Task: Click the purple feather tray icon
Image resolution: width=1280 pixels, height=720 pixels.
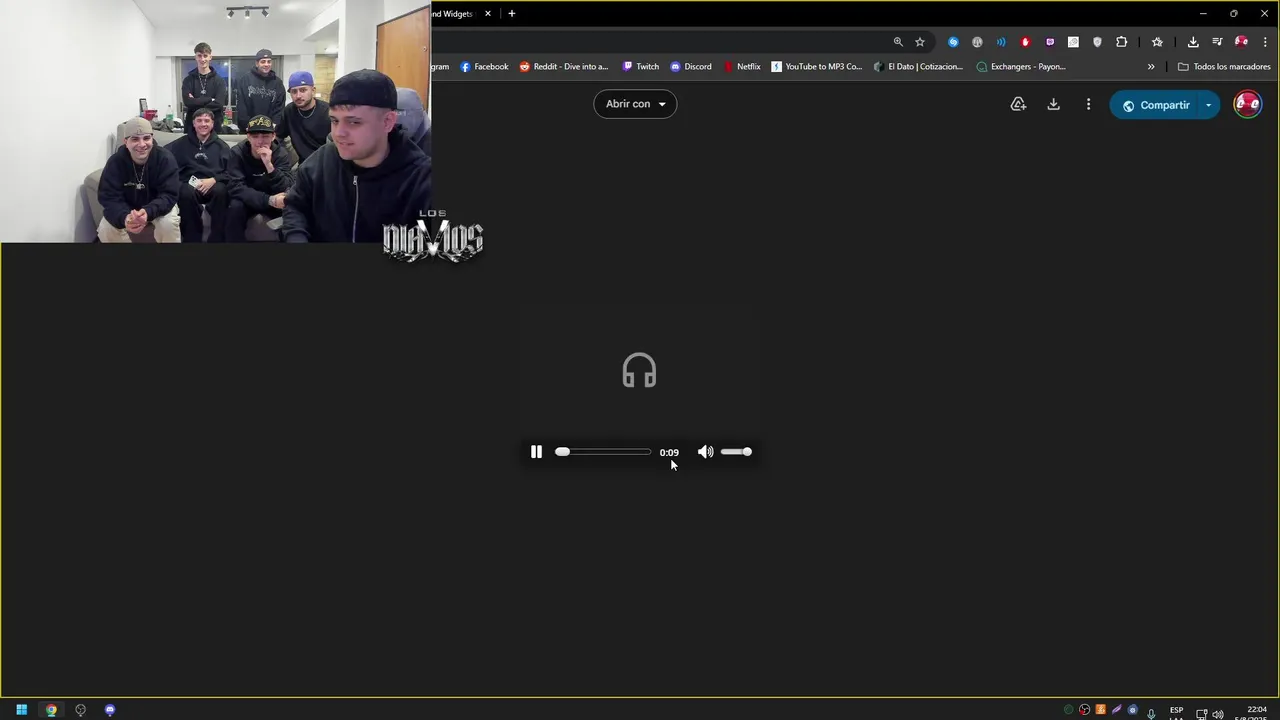Action: pyautogui.click(x=1117, y=710)
